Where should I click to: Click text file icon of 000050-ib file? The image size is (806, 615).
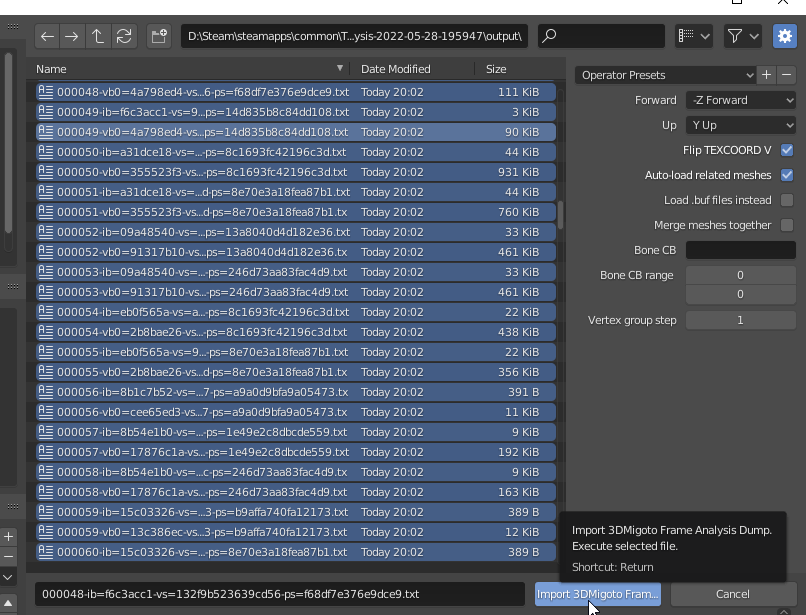(x=46, y=152)
